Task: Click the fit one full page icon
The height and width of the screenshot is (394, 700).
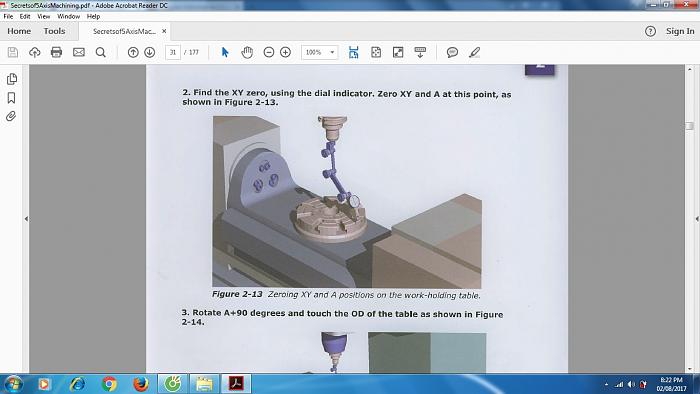Action: coord(376,52)
